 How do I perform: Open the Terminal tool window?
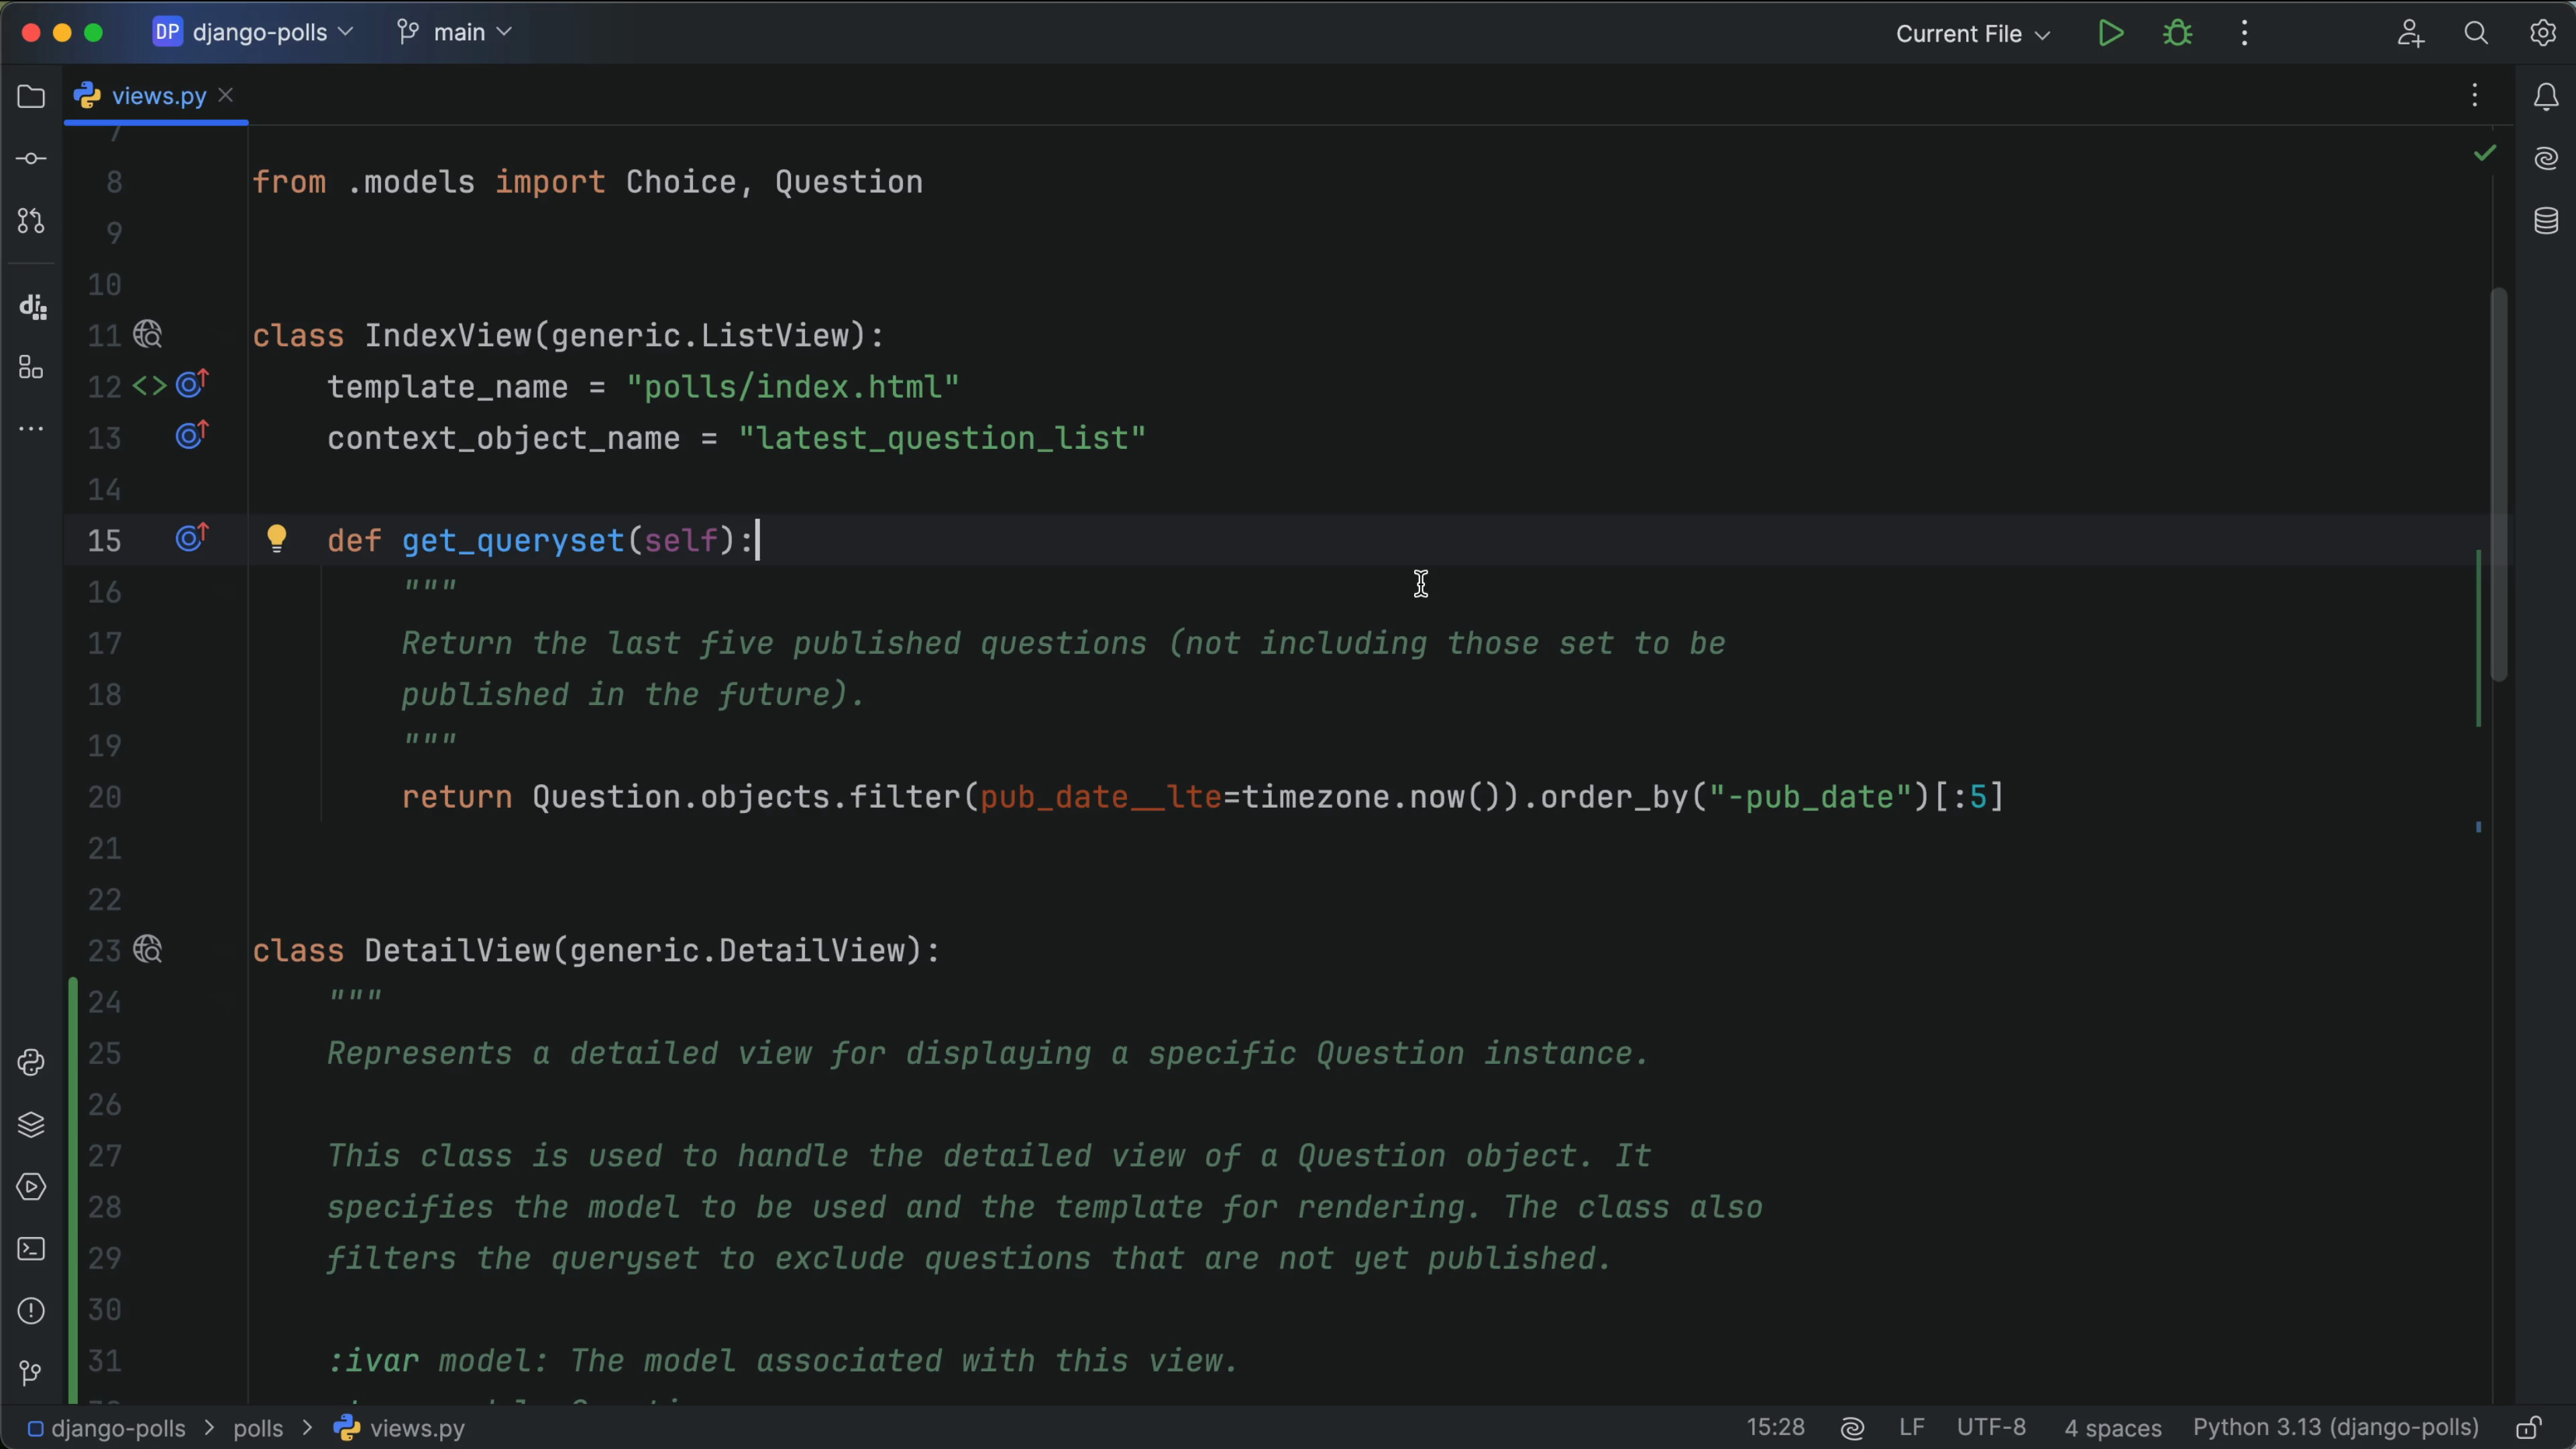click(x=31, y=1249)
